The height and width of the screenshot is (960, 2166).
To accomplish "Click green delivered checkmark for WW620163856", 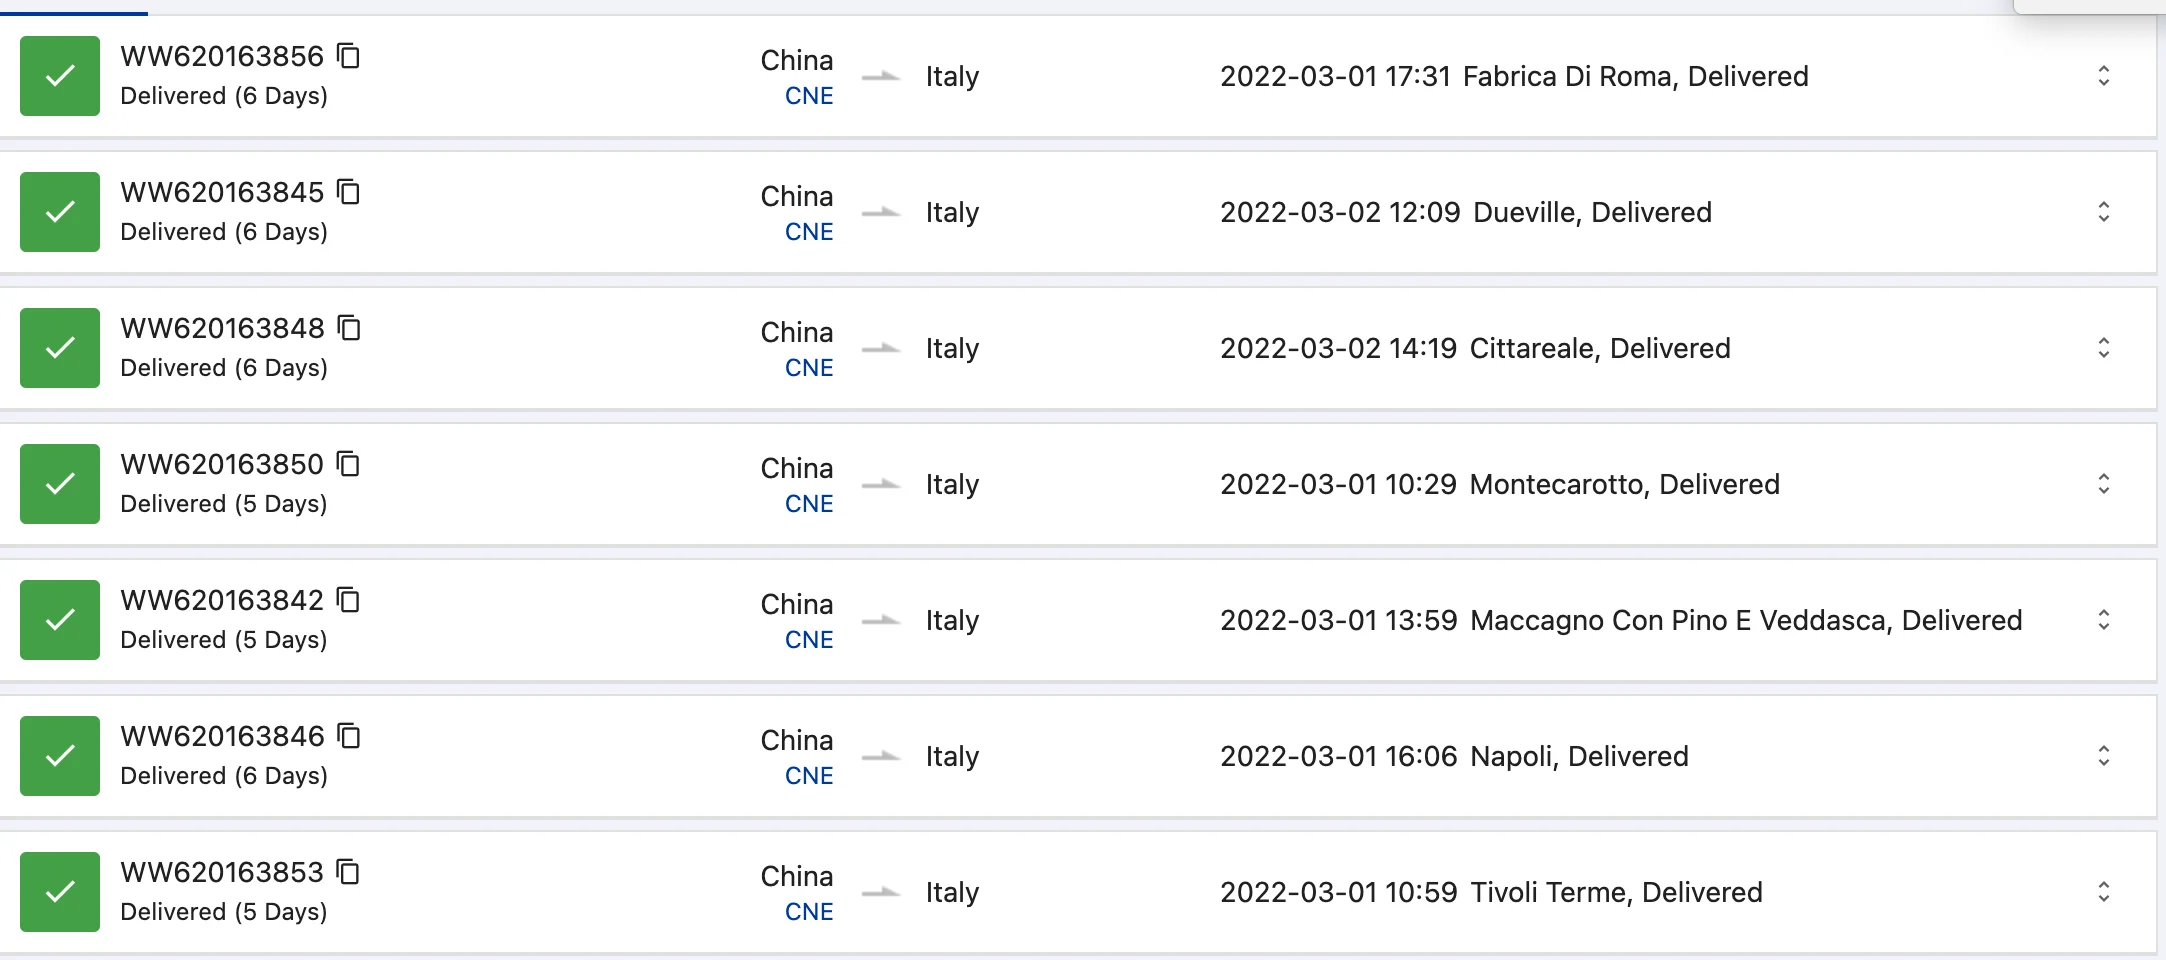I will coord(60,76).
